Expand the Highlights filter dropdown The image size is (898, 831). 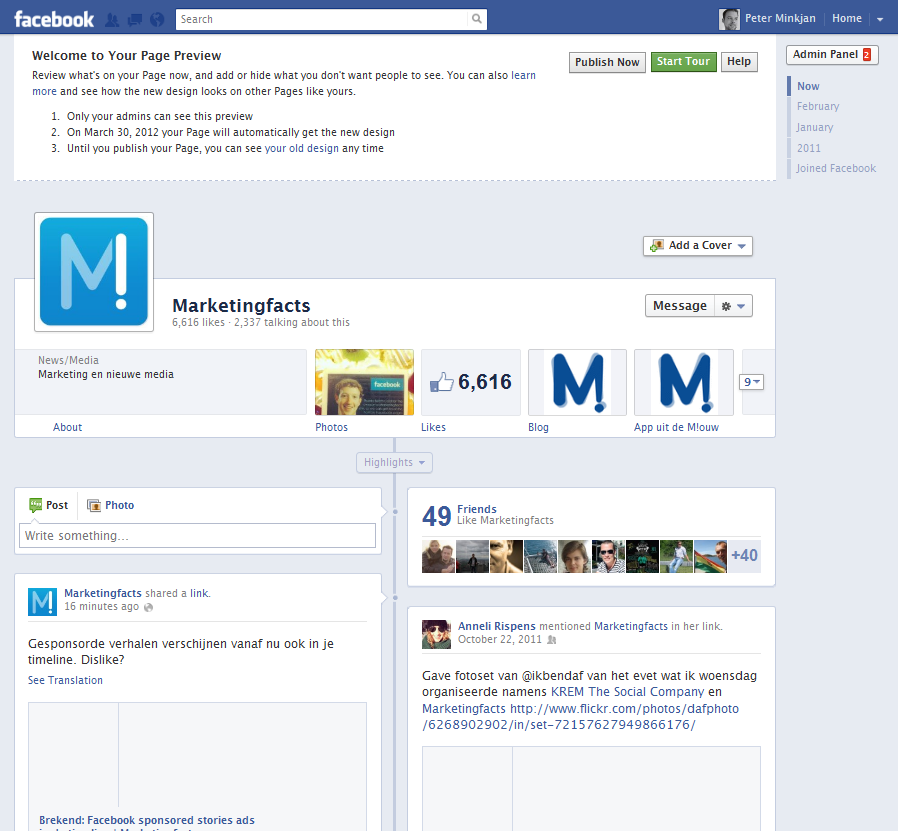pos(395,462)
